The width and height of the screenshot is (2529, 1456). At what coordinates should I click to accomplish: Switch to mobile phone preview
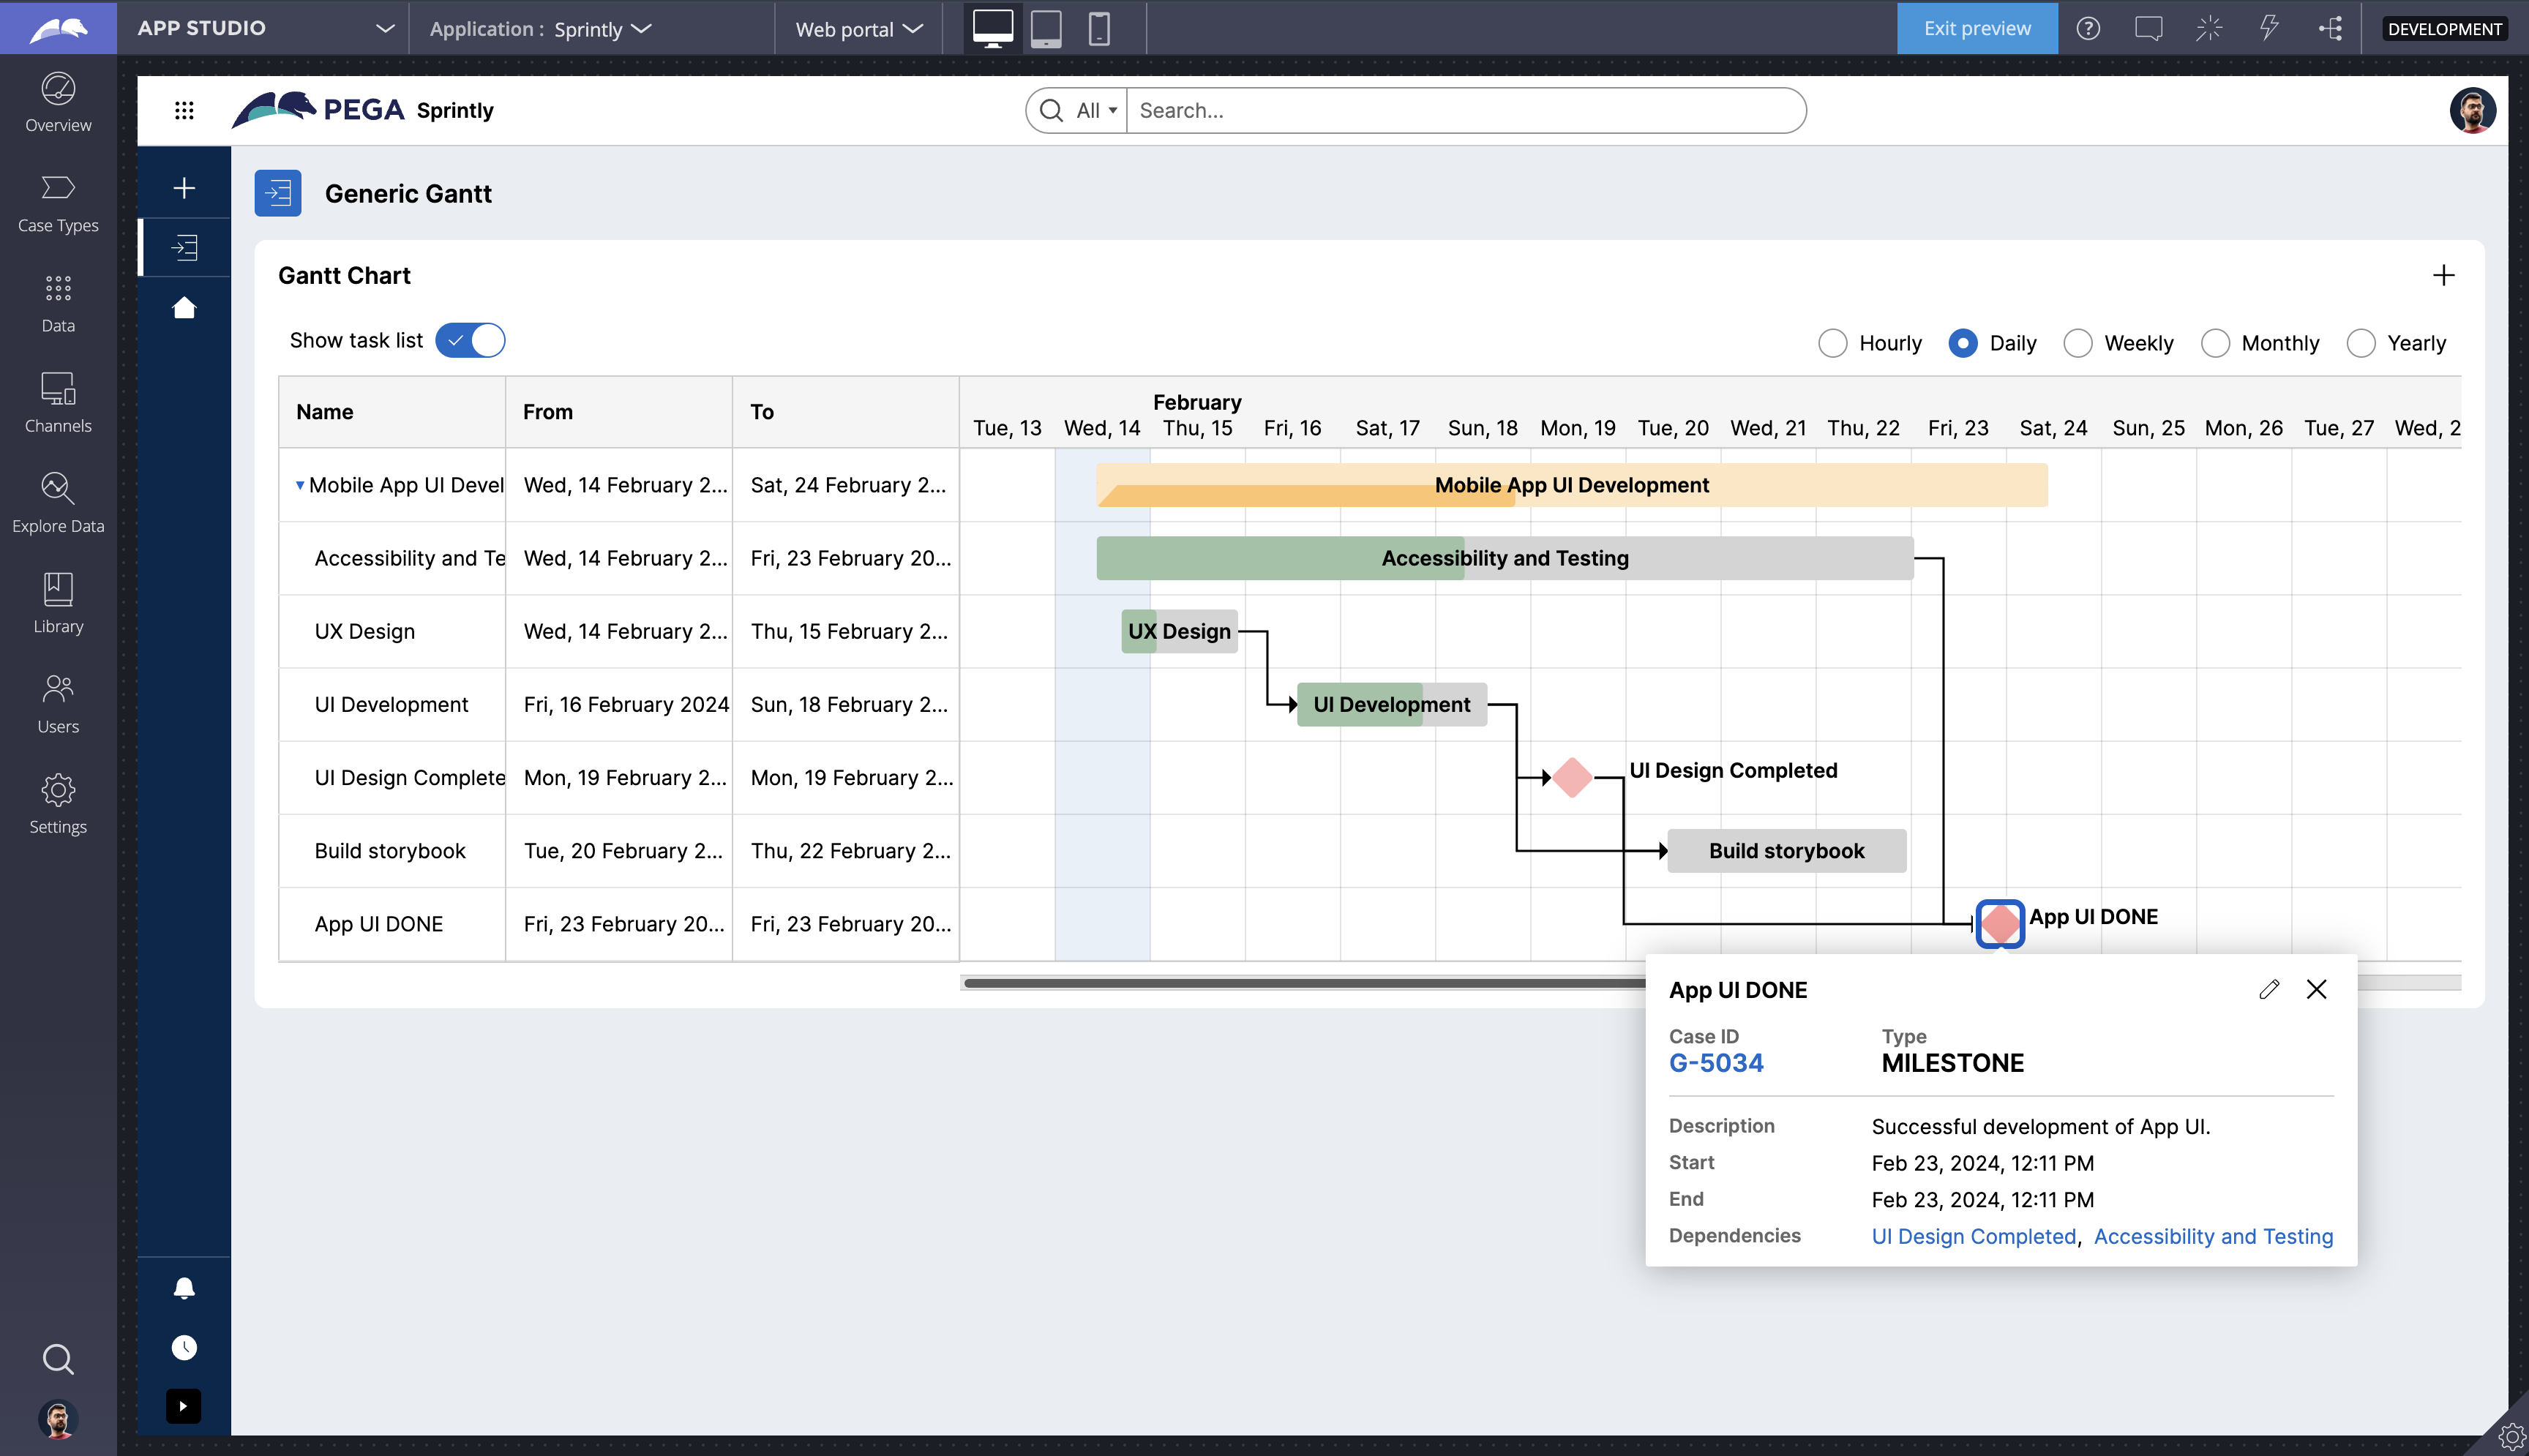1099,28
